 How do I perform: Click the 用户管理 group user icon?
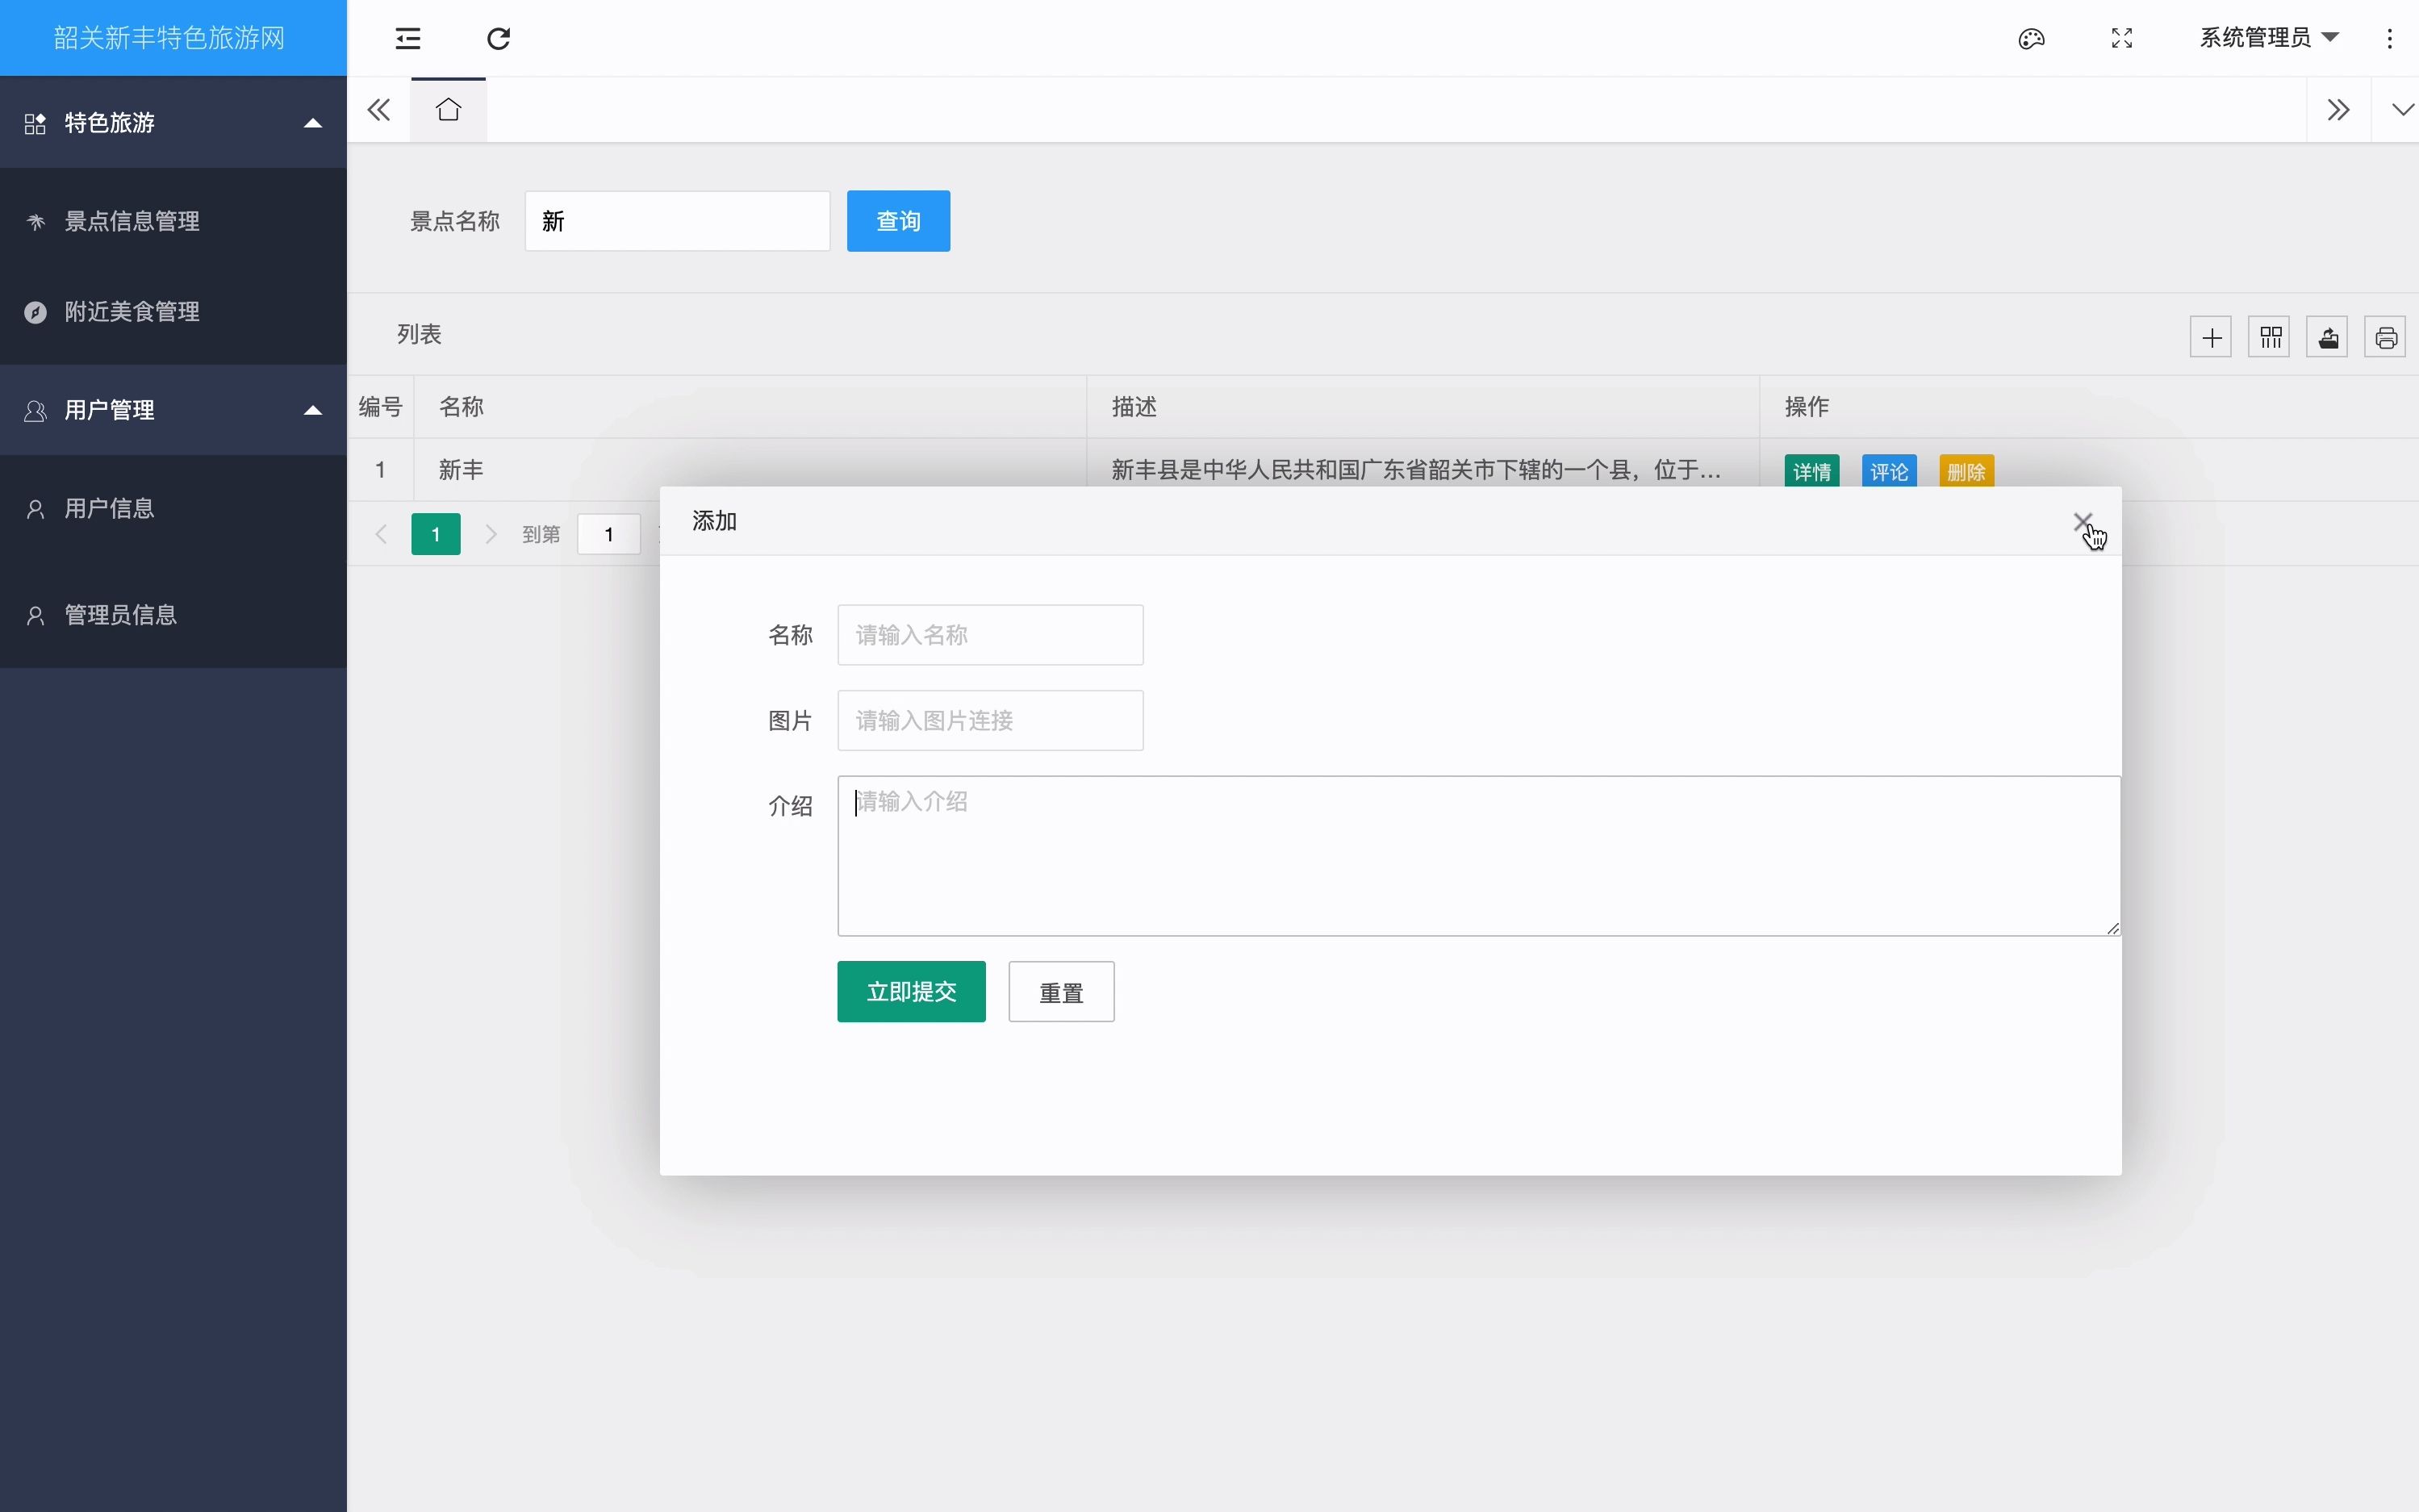point(35,411)
